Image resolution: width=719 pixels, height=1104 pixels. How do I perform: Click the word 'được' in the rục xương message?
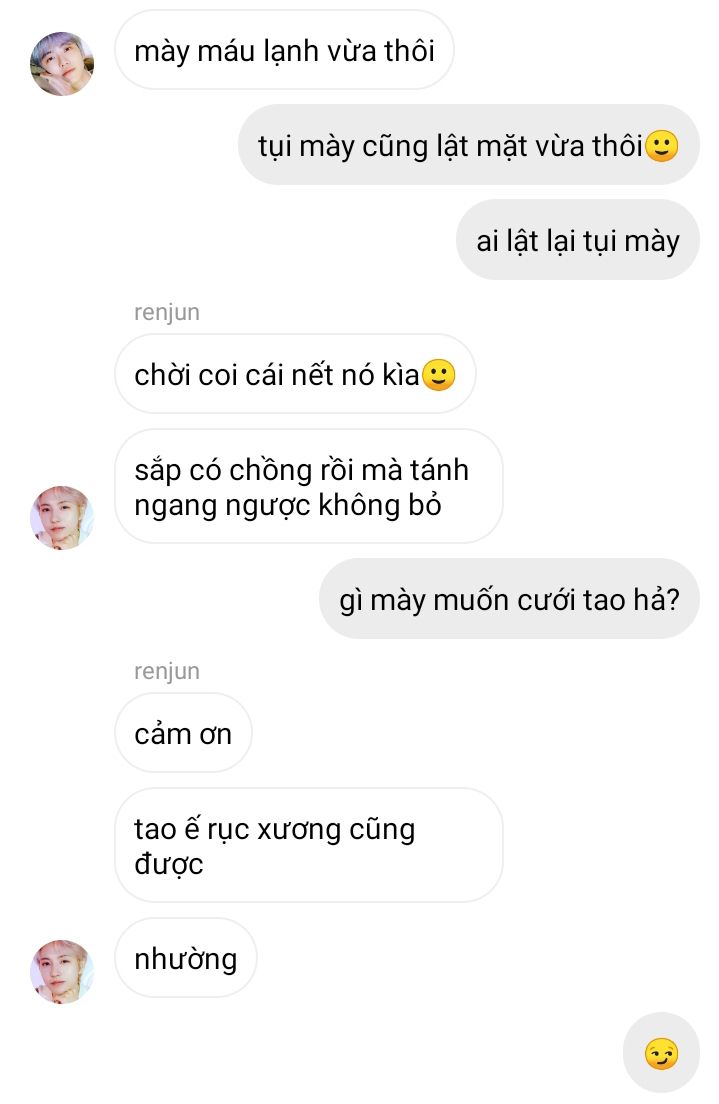pyautogui.click(x=168, y=865)
